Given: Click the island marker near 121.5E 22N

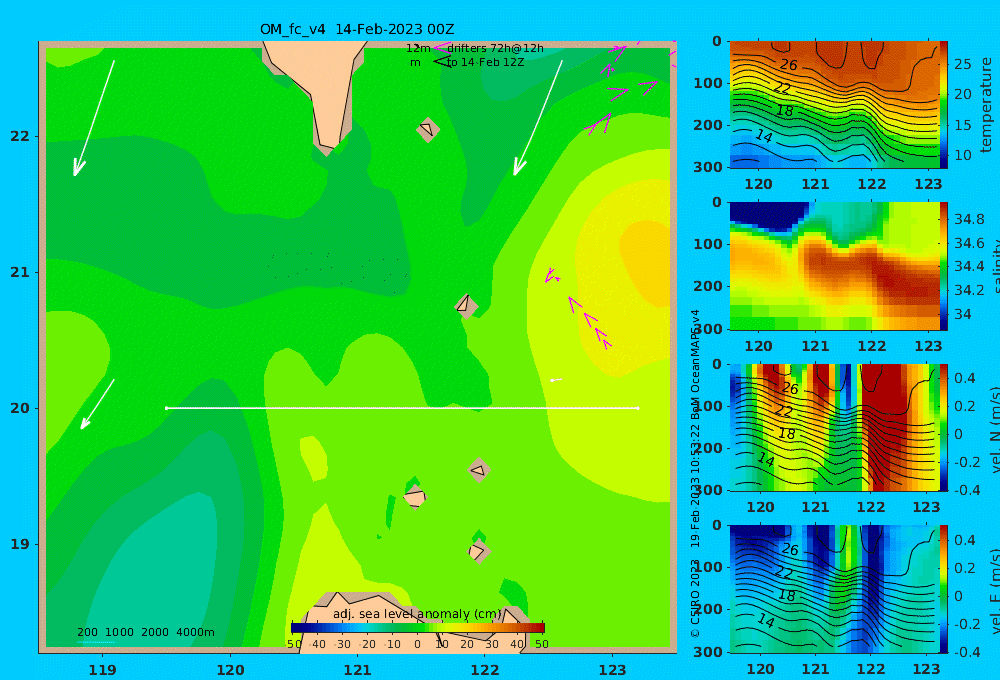Looking at the screenshot, I should click(x=428, y=129).
